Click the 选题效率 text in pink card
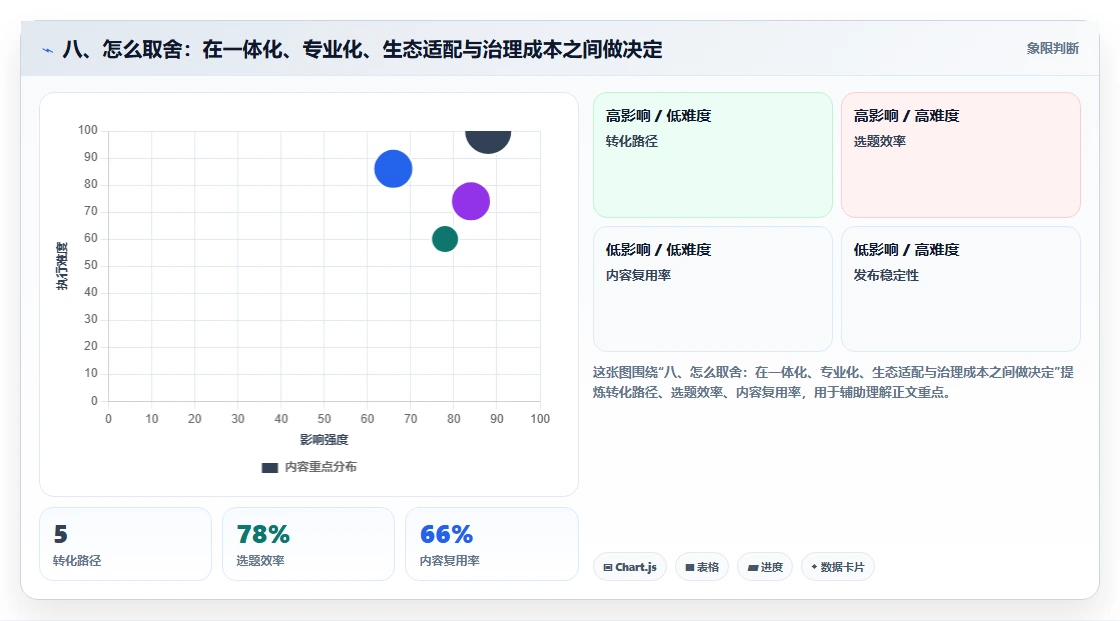 point(879,141)
